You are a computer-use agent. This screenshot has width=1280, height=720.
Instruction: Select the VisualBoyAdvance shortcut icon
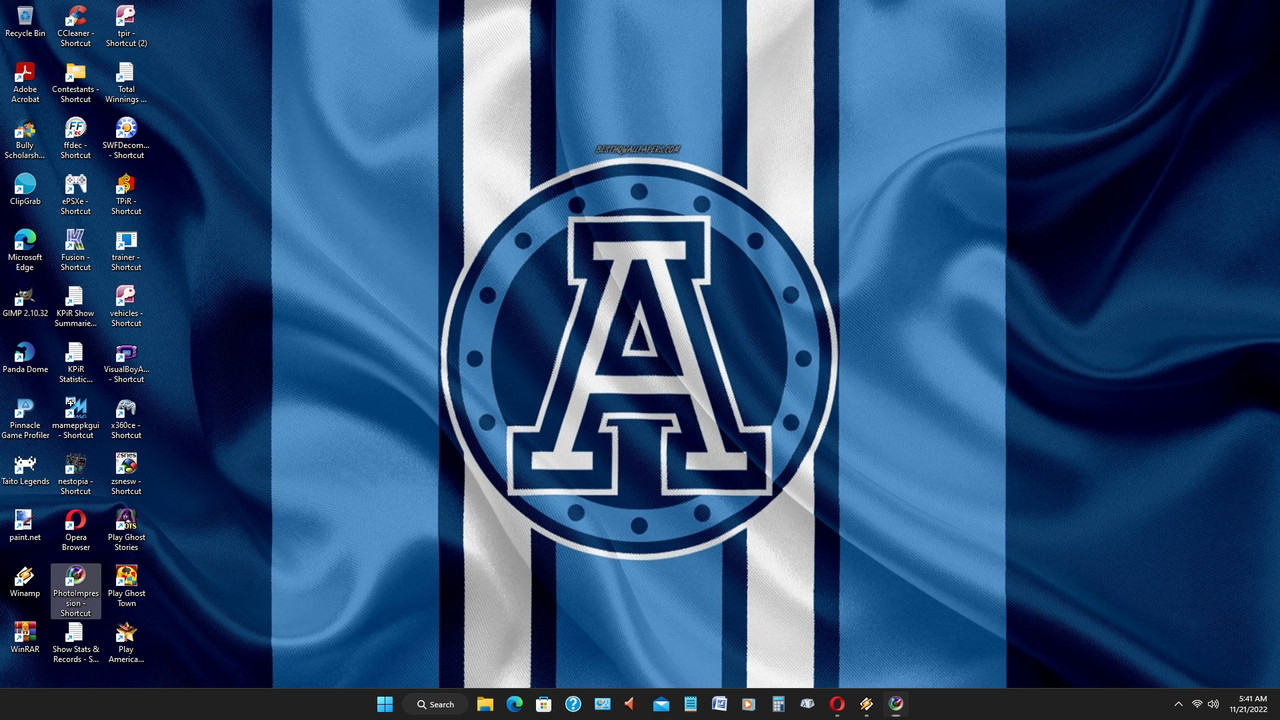(126, 363)
